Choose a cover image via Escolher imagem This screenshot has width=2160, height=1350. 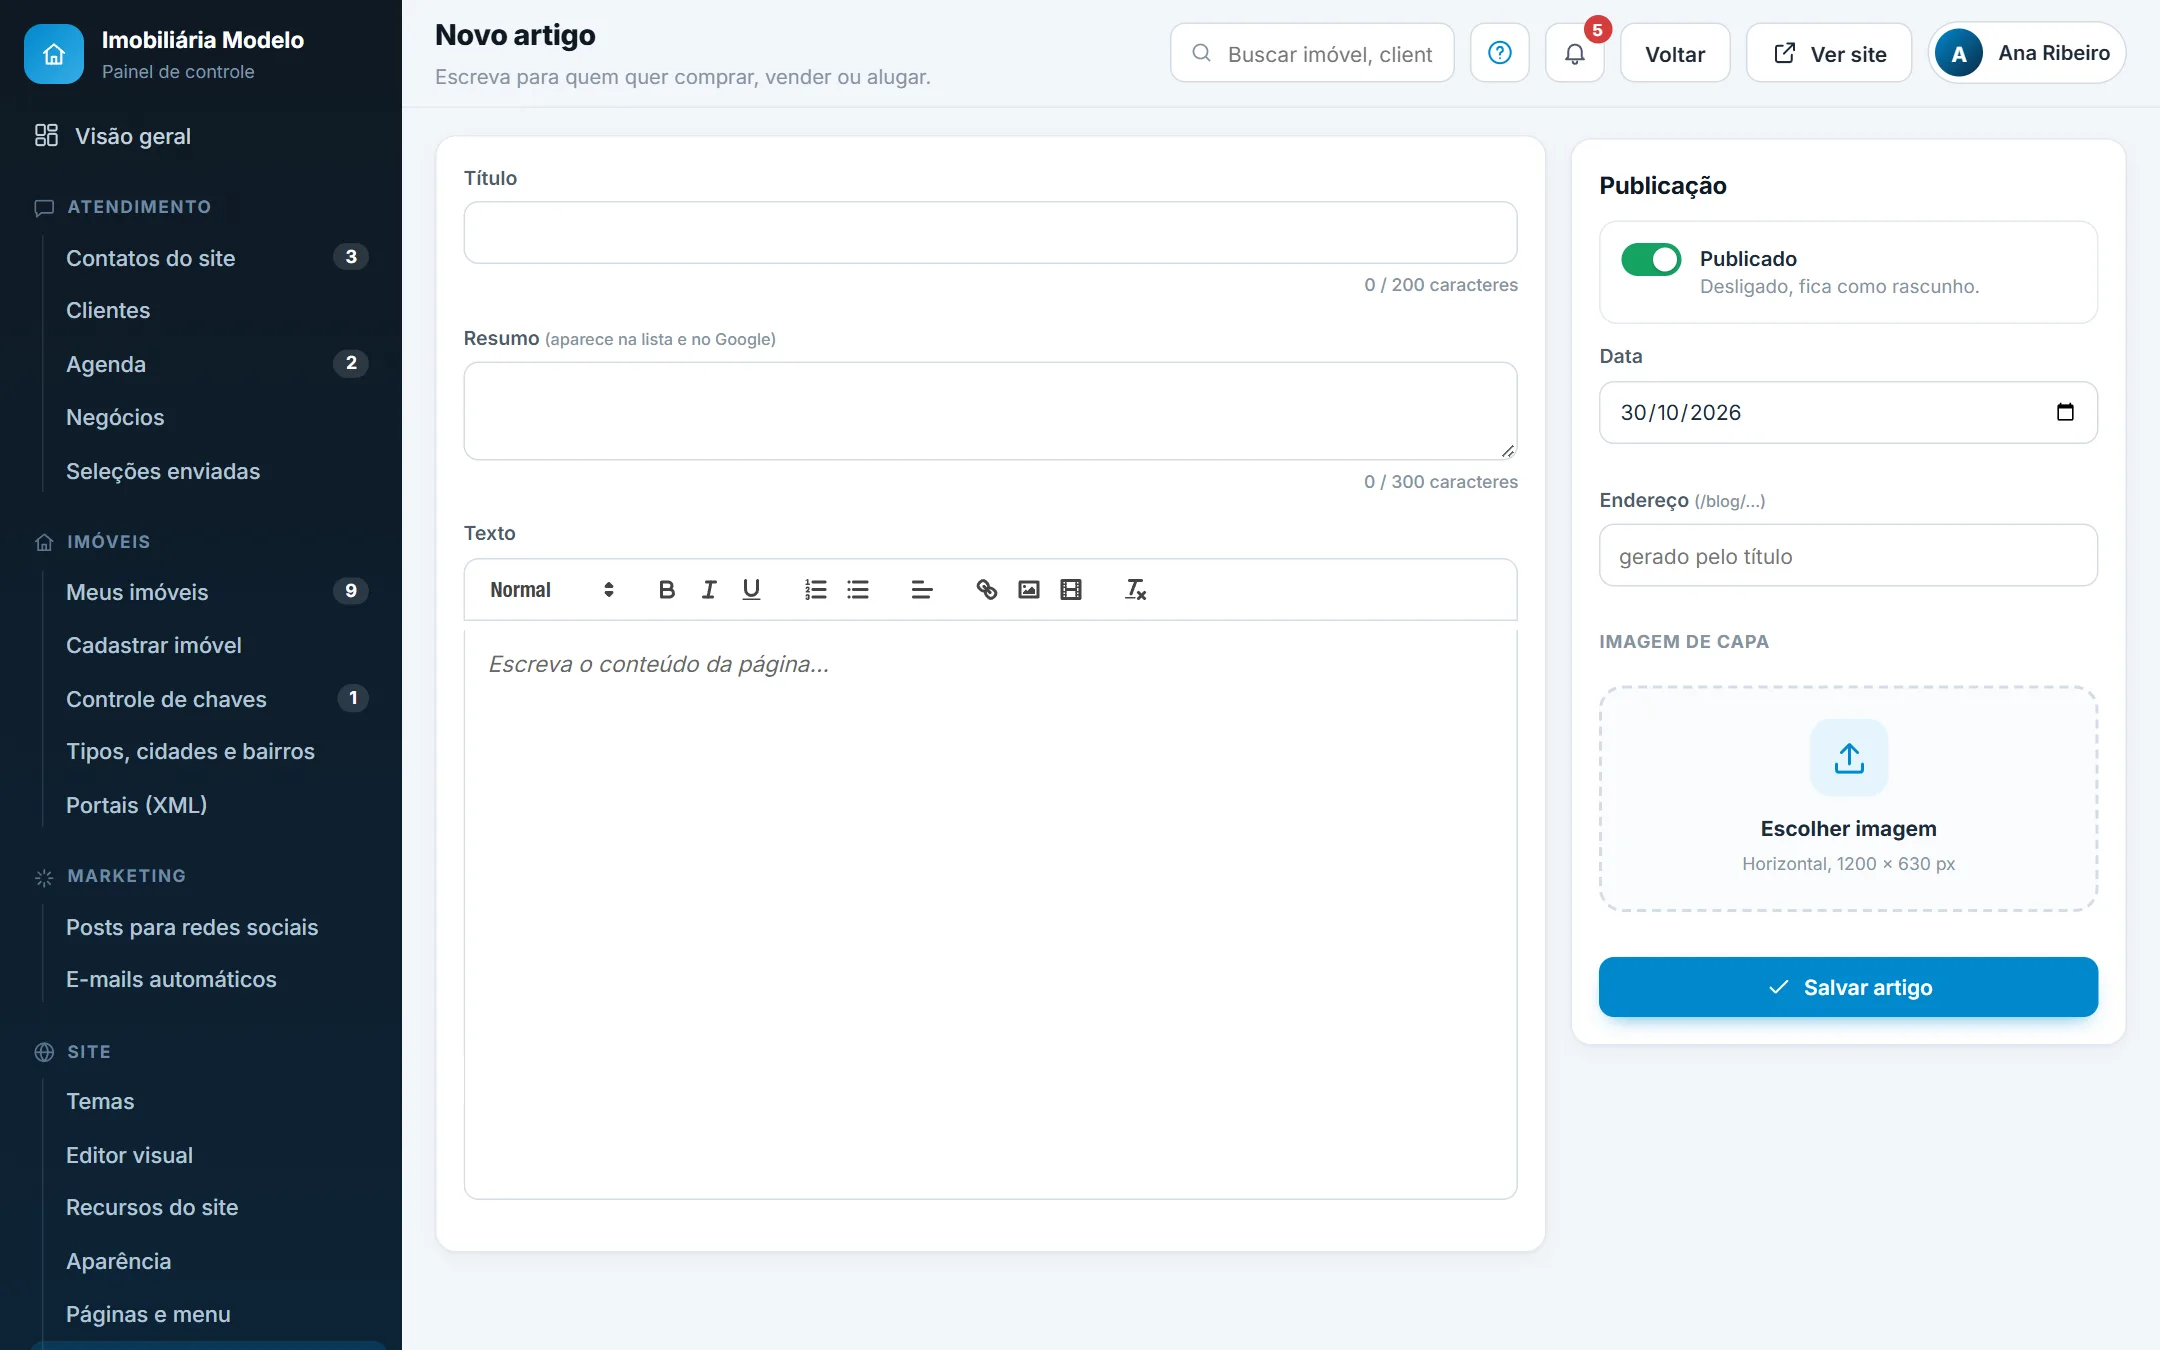(1848, 798)
